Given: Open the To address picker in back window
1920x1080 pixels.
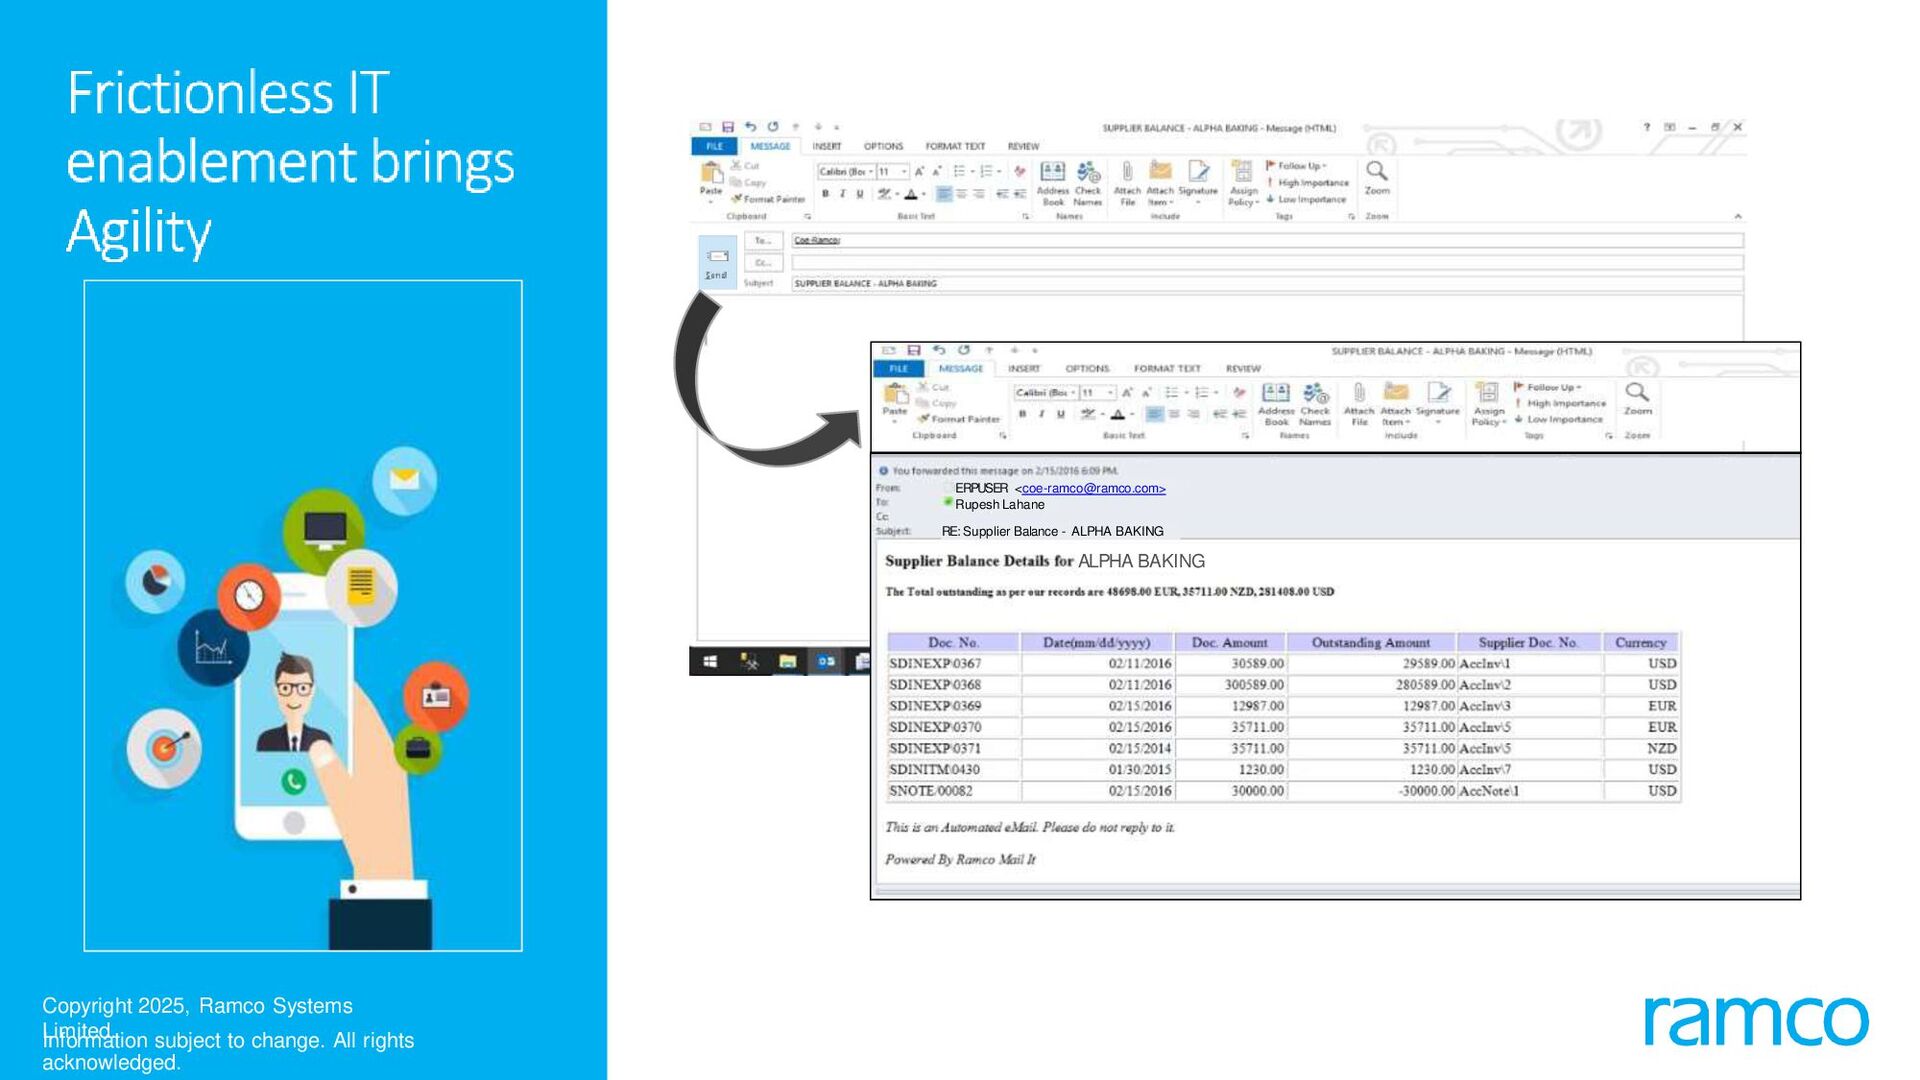Looking at the screenshot, I should 763,241.
